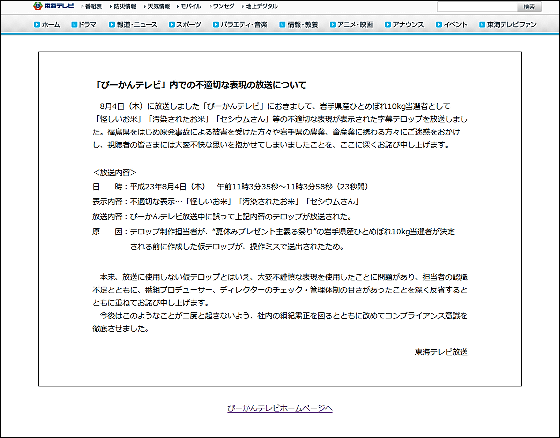Click the blue arrow icon beside スポーツ
Viewport: 560px width, 438px height.
[172, 25]
